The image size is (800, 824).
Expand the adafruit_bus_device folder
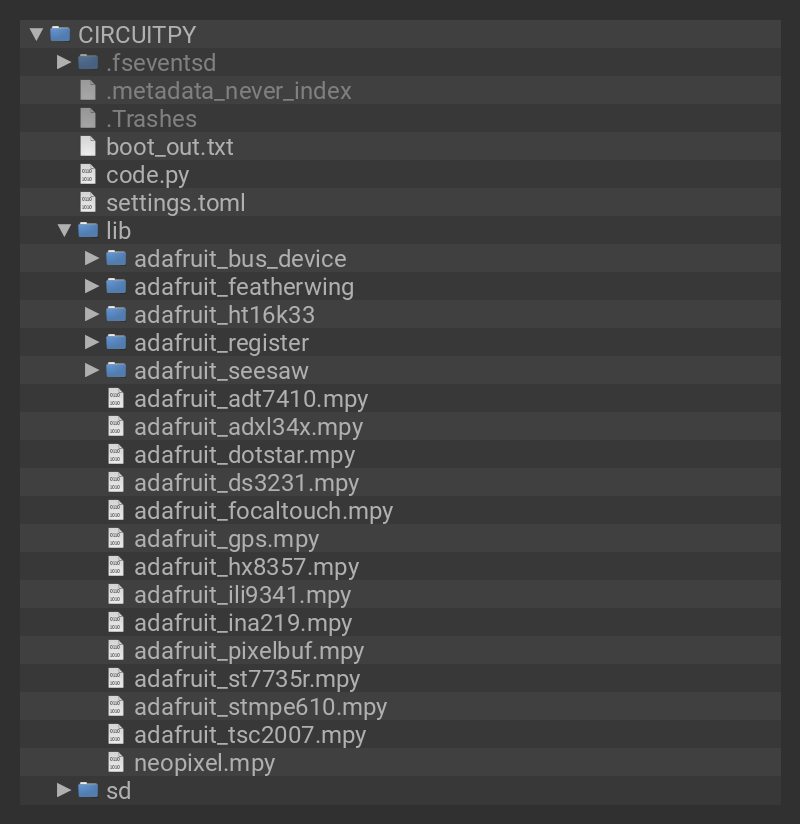(93, 258)
